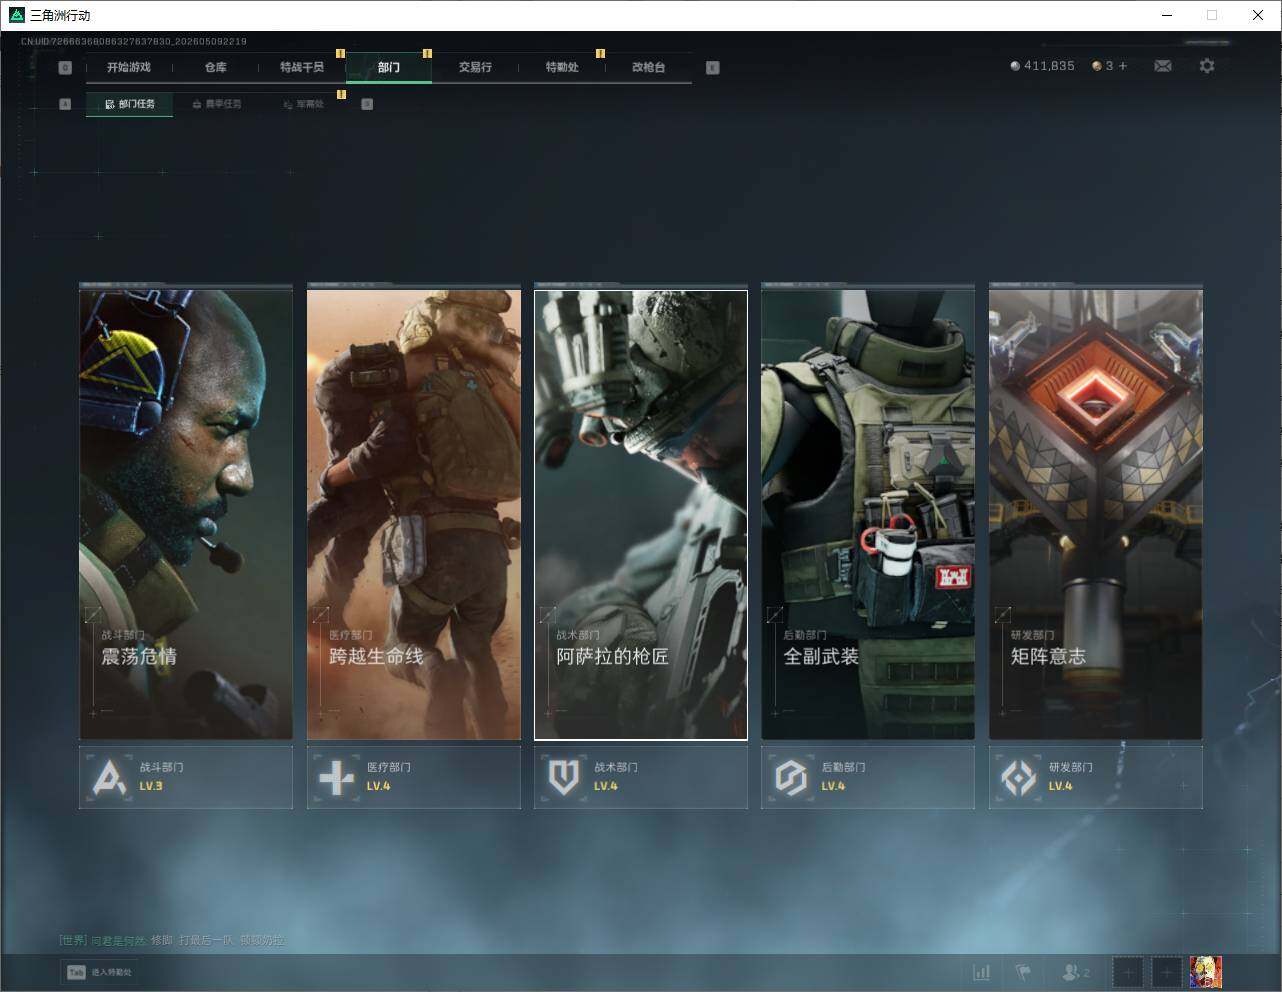Image resolution: width=1282 pixels, height=992 pixels.
Task: Click the A key previous sub-tab icon
Action: (x=65, y=104)
